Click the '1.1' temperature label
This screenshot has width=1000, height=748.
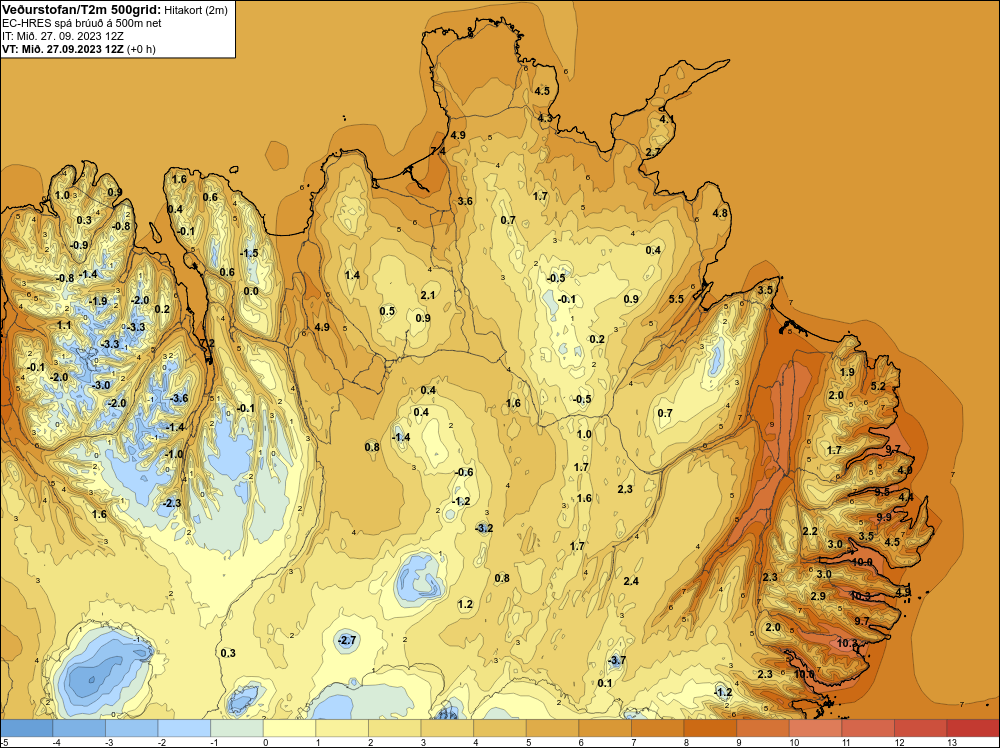(64, 325)
